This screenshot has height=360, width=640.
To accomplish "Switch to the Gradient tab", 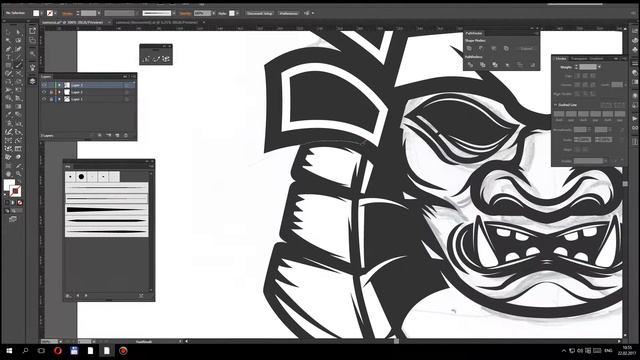I will (596, 58).
